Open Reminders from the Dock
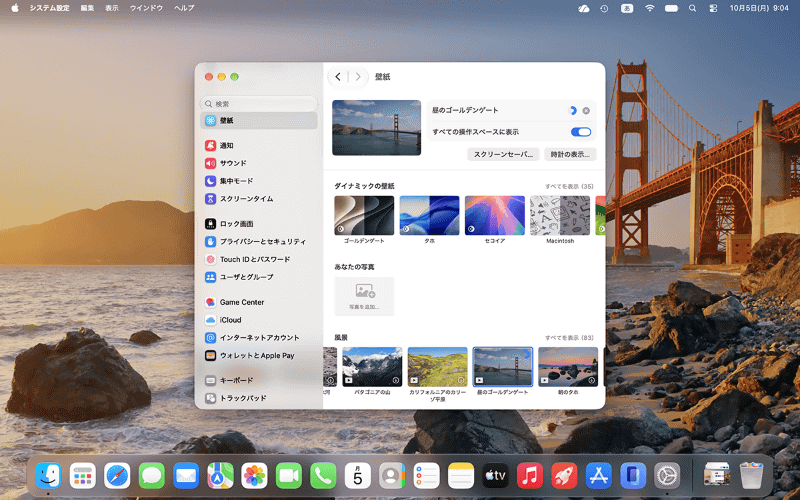This screenshot has width=800, height=500. (x=427, y=476)
